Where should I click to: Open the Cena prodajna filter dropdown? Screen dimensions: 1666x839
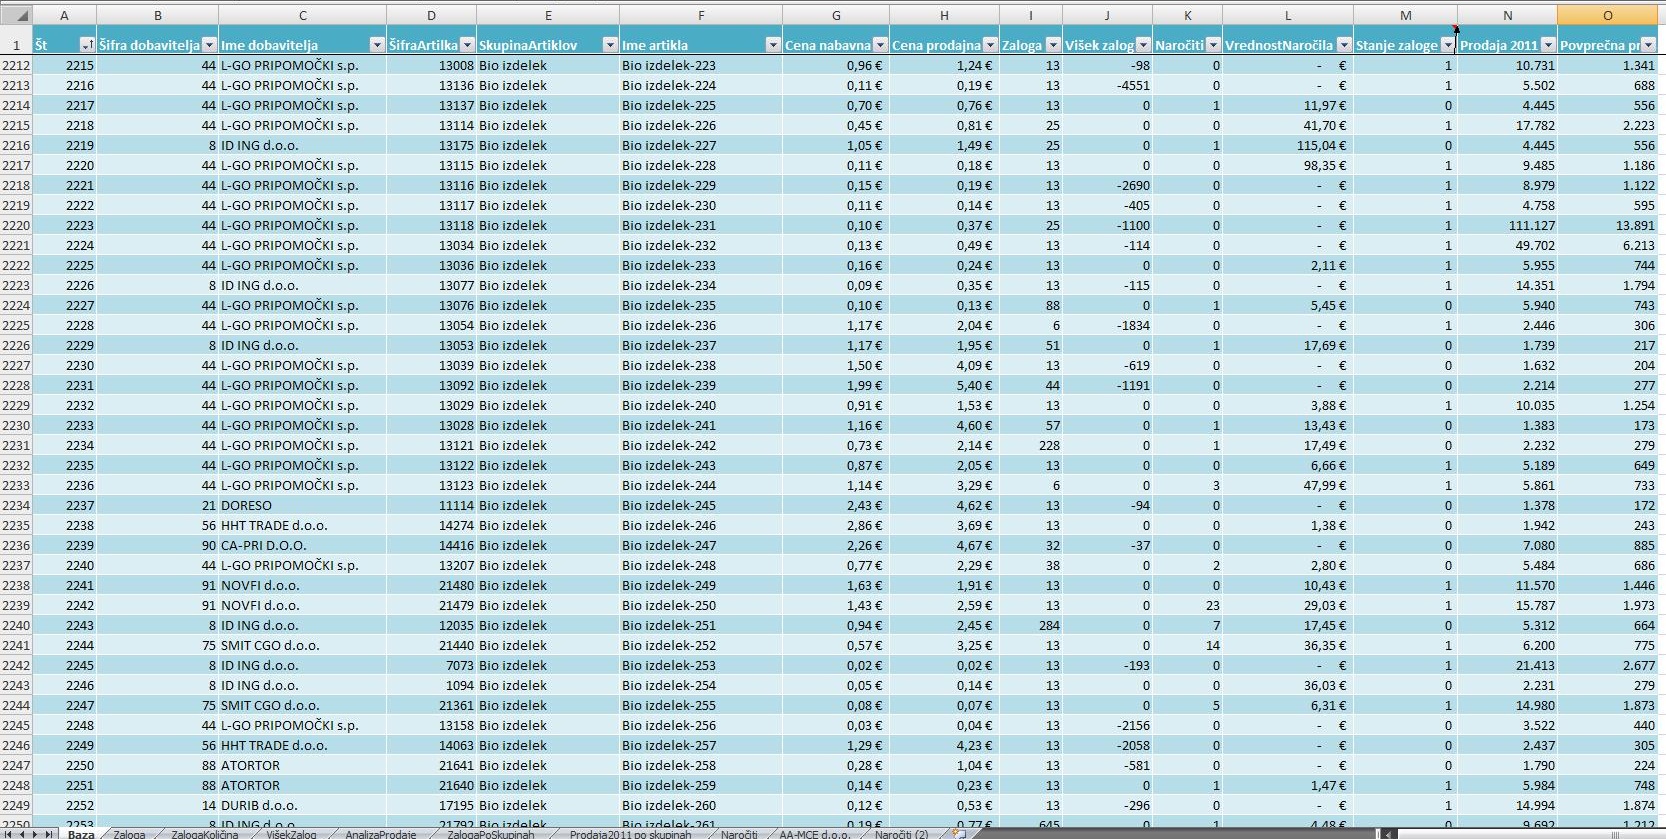(990, 45)
